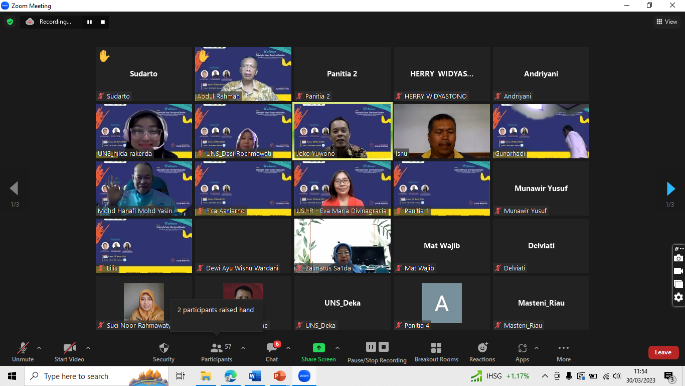Image resolution: width=685 pixels, height=386 pixels.
Task: Expand share options arrow beside Share Screen
Action: [337, 348]
